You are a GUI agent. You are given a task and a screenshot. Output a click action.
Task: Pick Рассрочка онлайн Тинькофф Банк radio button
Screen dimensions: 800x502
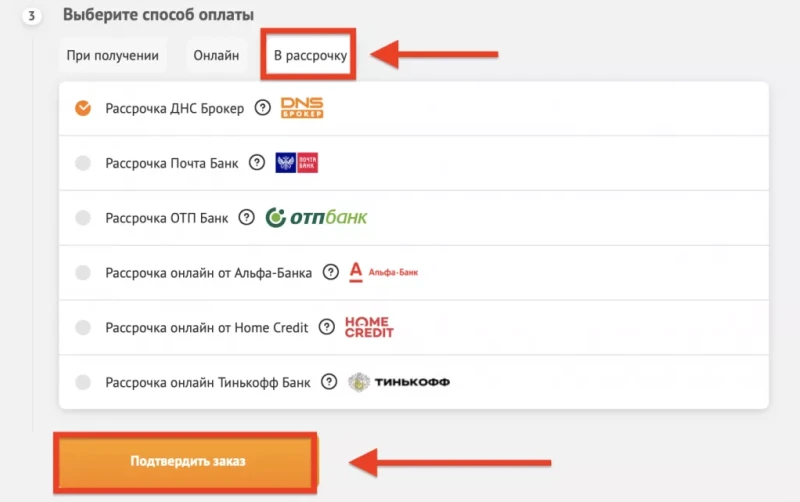point(83,382)
